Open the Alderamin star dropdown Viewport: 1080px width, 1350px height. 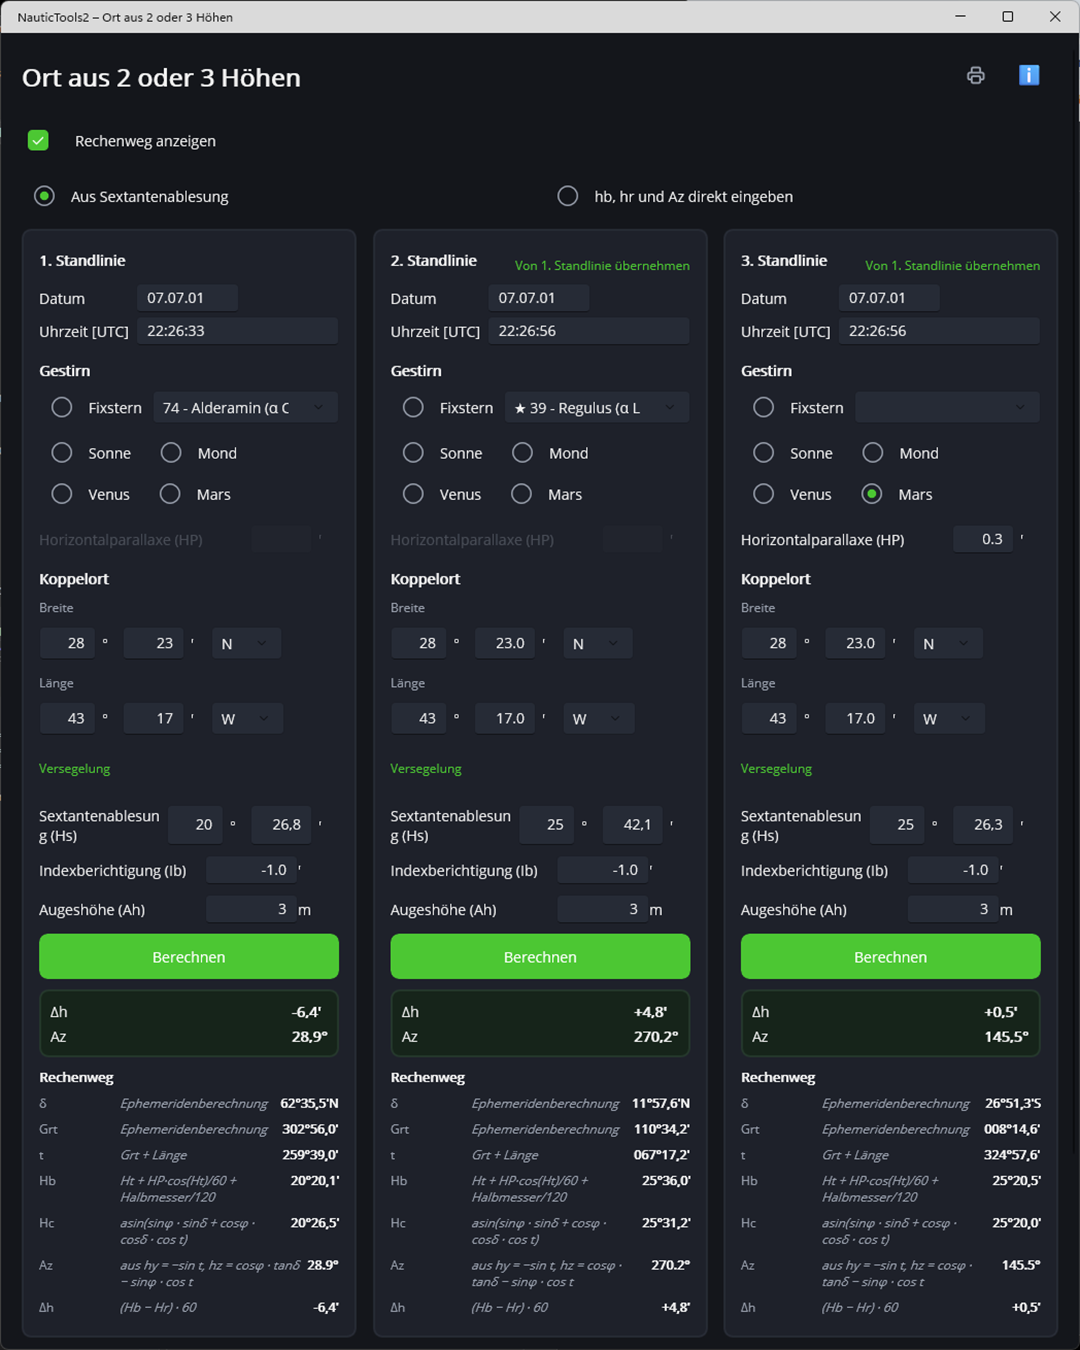pyautogui.click(x=245, y=408)
